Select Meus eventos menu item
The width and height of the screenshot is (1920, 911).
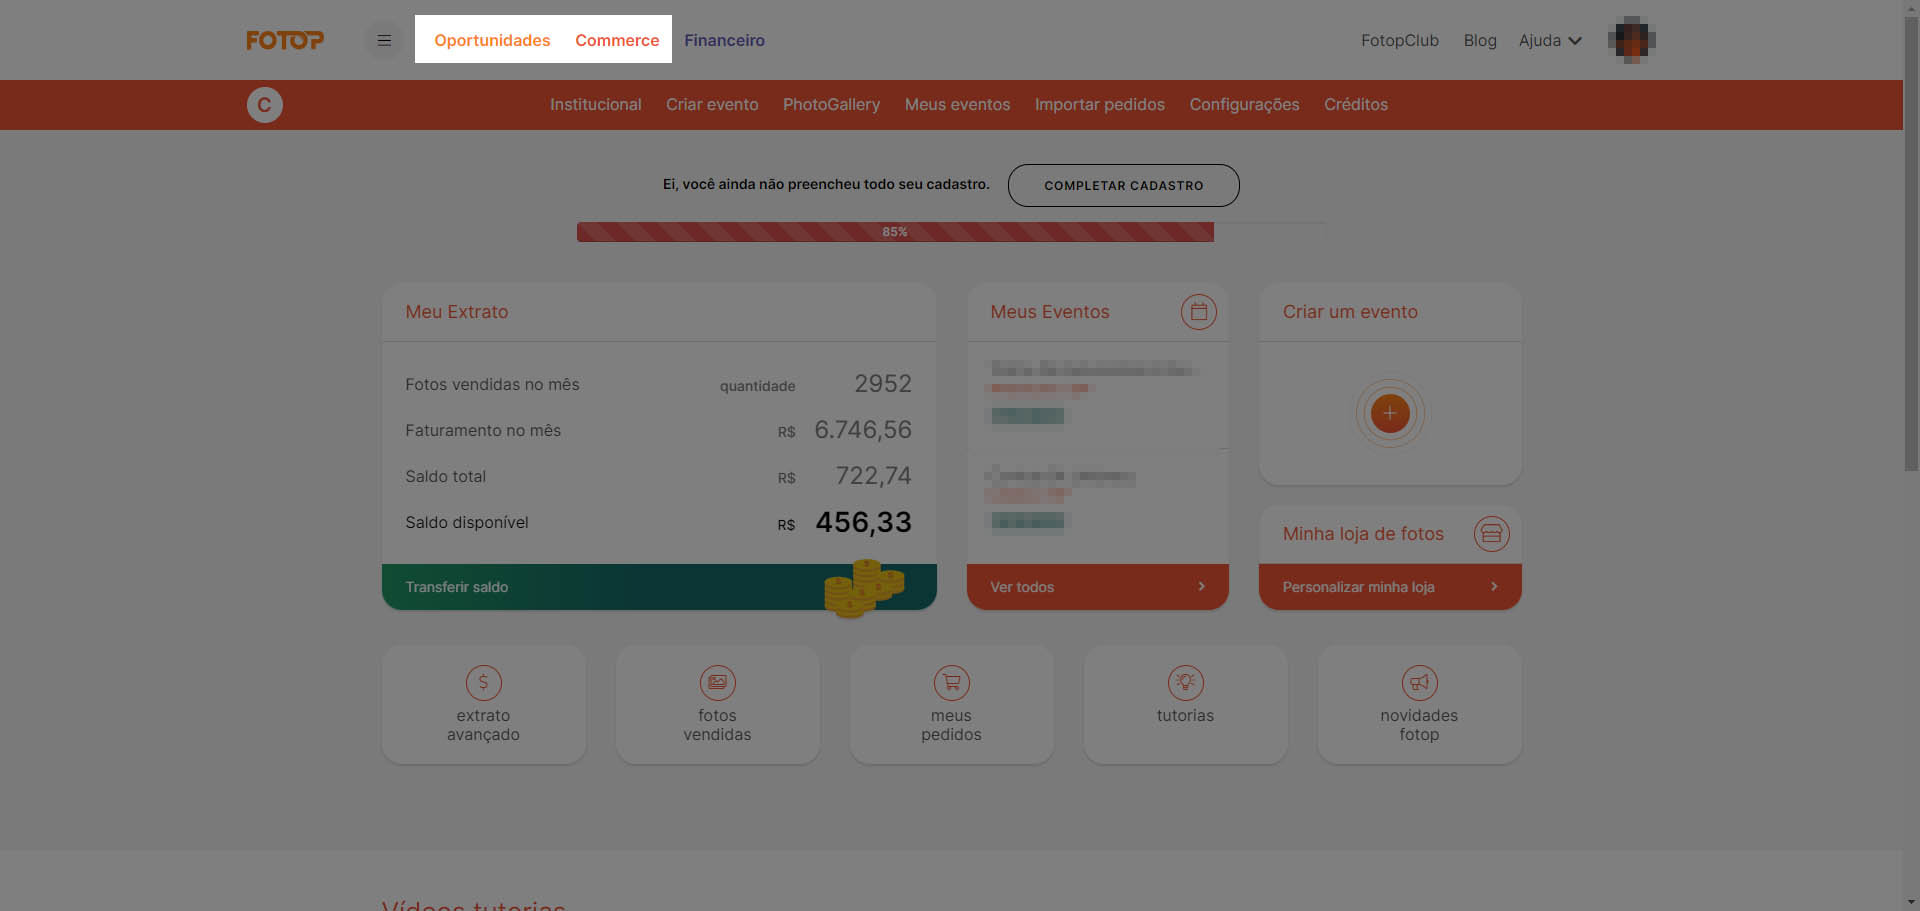[x=957, y=105]
